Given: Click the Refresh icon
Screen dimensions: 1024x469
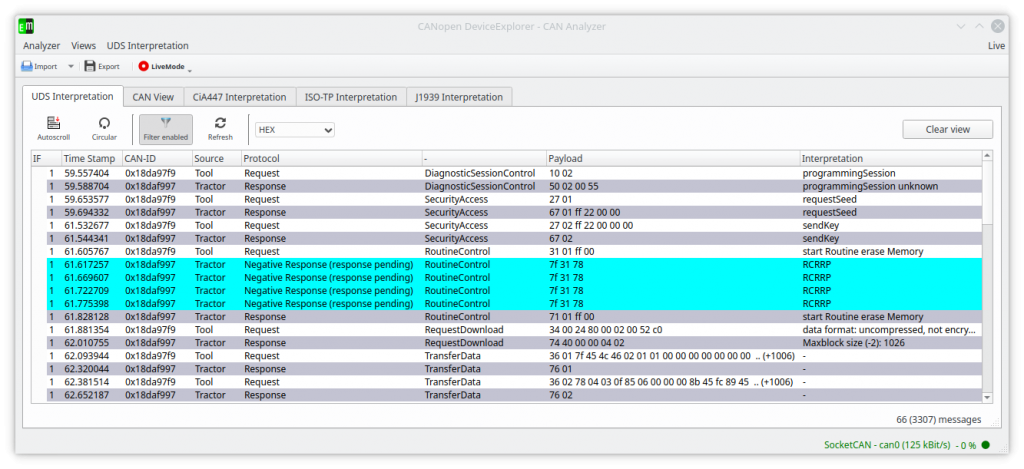Looking at the screenshot, I should 220,123.
